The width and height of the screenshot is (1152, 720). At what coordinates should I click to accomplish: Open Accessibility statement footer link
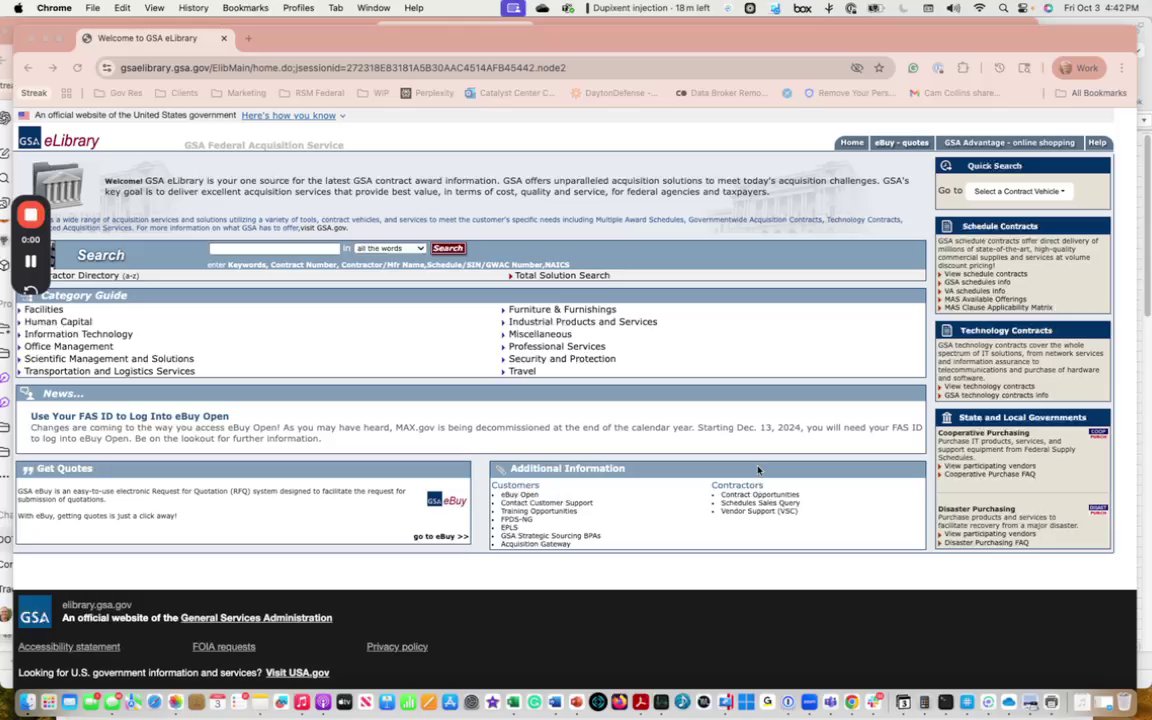click(69, 647)
